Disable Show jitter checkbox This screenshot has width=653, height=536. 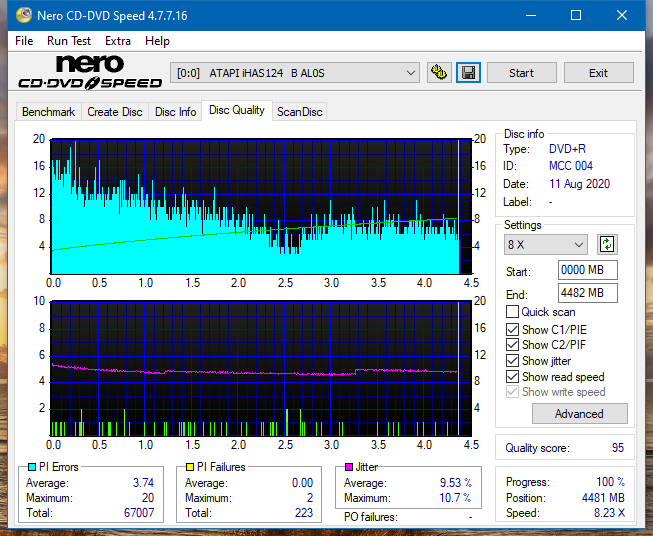tap(512, 361)
